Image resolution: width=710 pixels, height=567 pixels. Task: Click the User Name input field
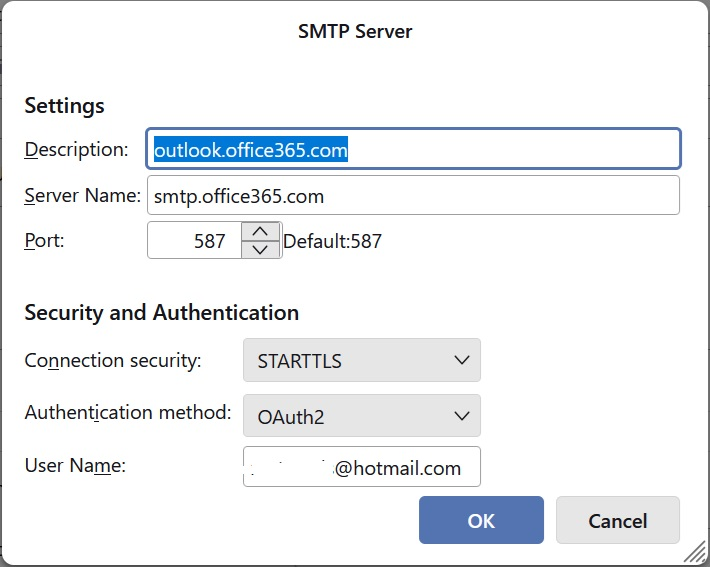coord(362,466)
